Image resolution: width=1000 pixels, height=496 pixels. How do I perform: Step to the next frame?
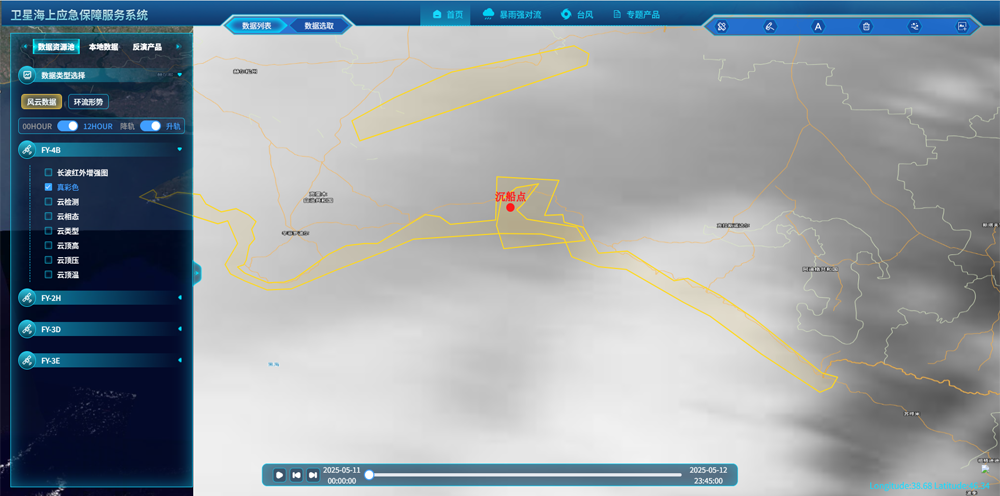[x=314, y=475]
